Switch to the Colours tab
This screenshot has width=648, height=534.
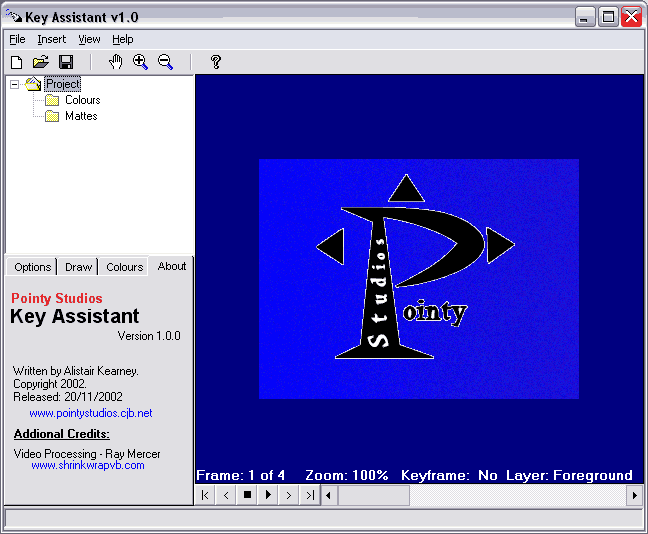[x=124, y=267]
